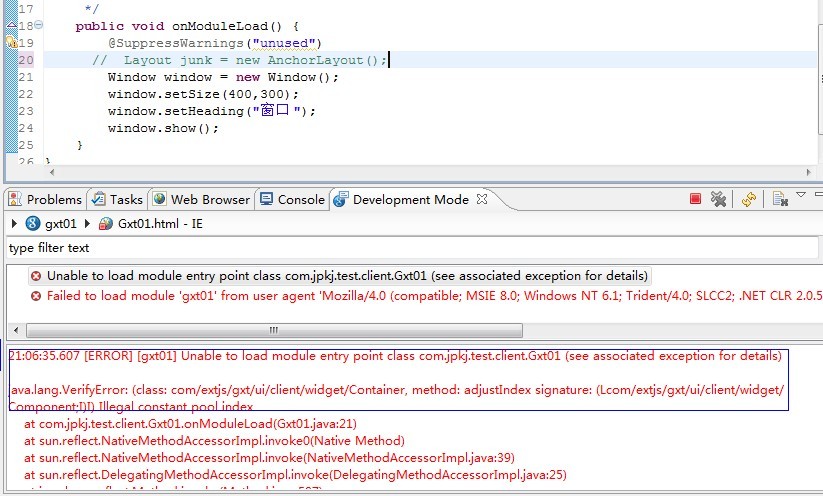Click the Console monitor icon

click(x=267, y=199)
